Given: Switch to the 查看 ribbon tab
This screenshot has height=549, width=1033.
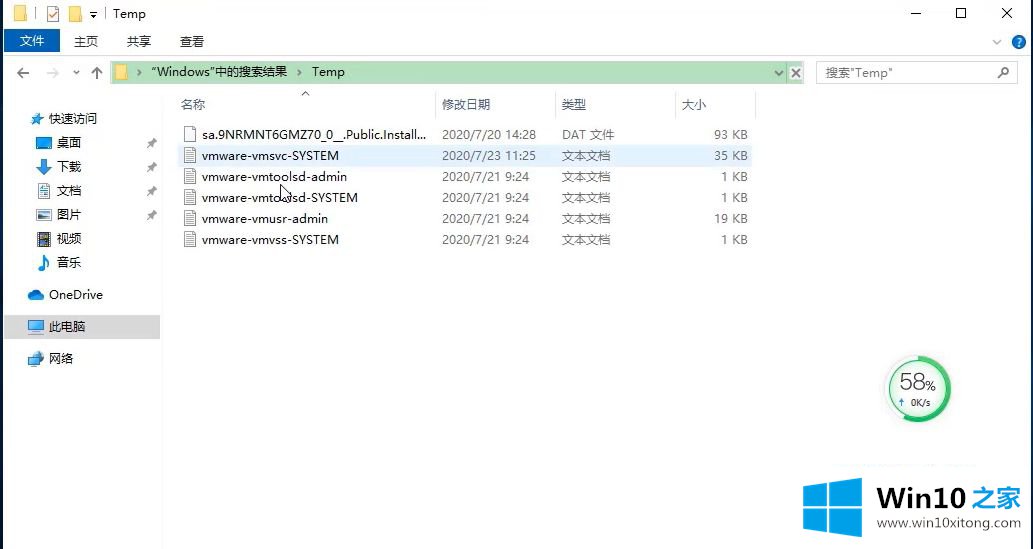Looking at the screenshot, I should (191, 41).
